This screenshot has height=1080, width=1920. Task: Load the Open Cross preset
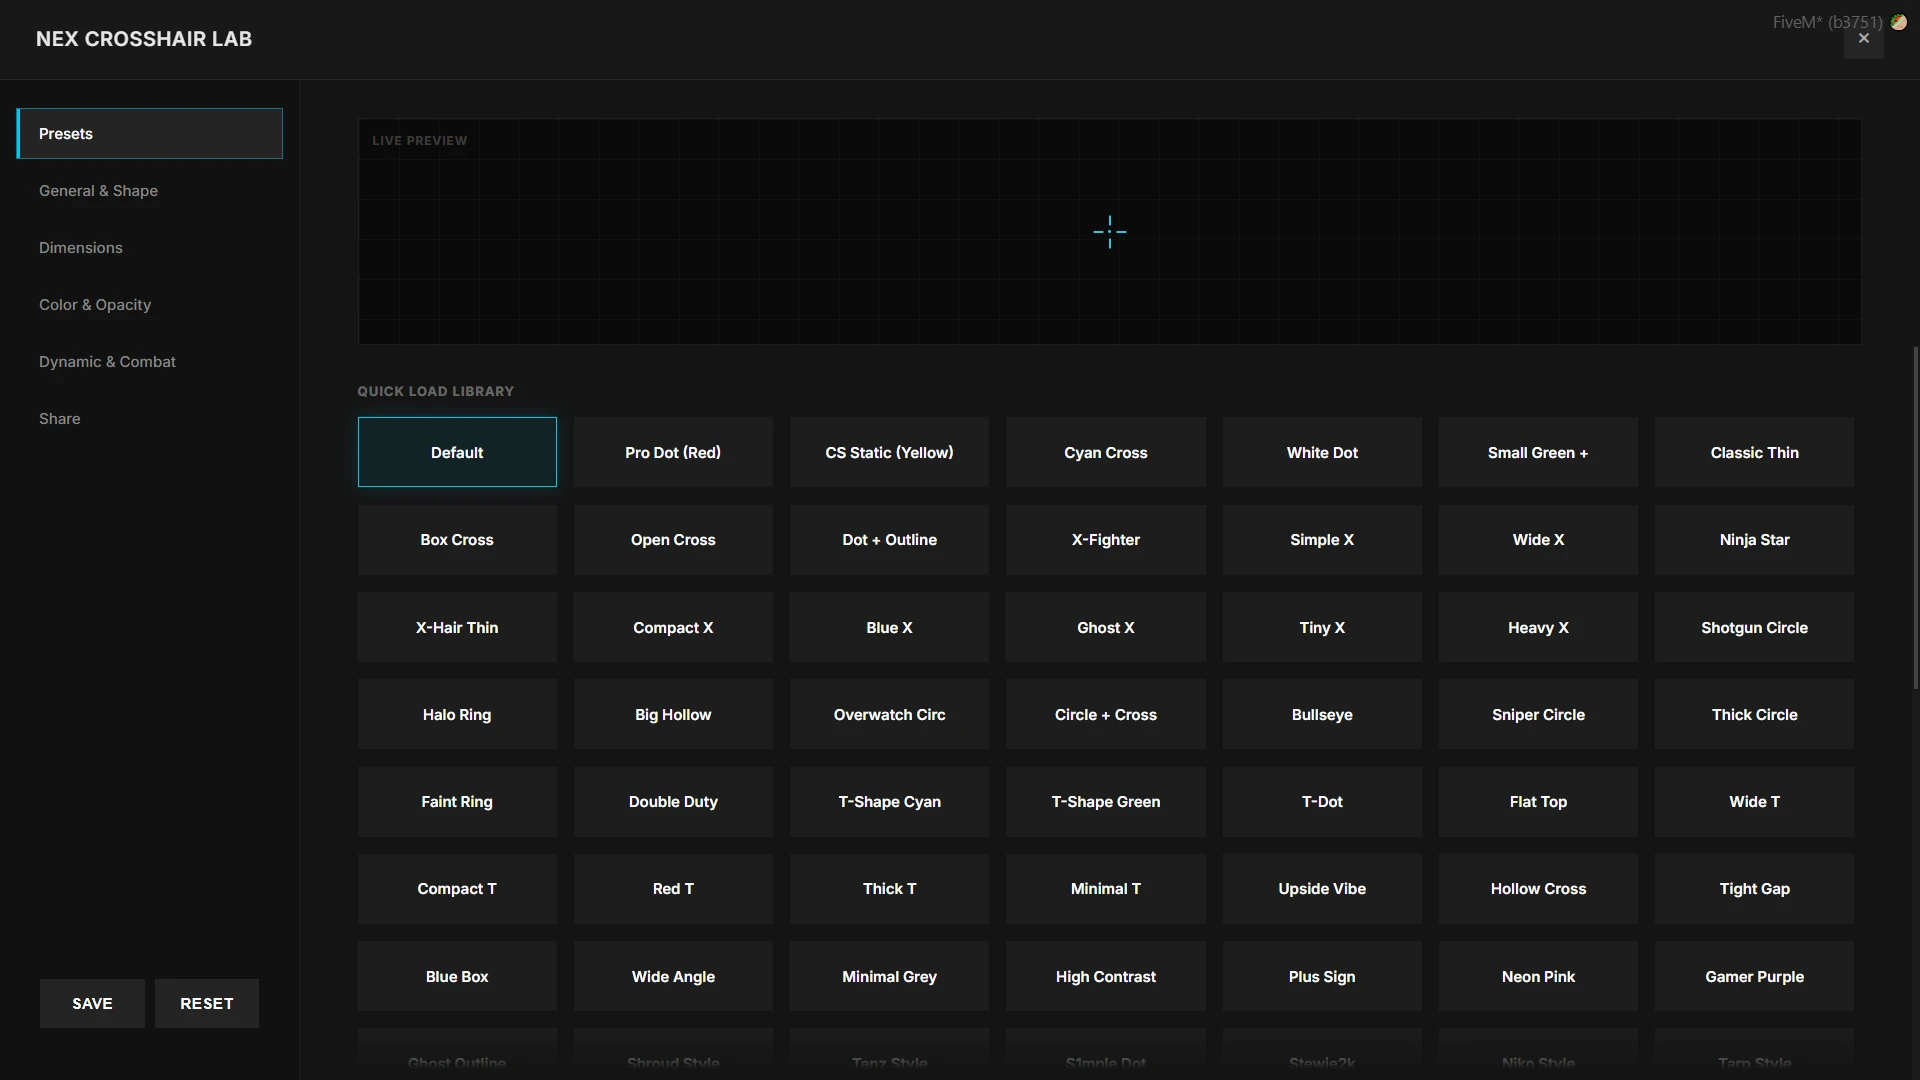click(x=673, y=540)
